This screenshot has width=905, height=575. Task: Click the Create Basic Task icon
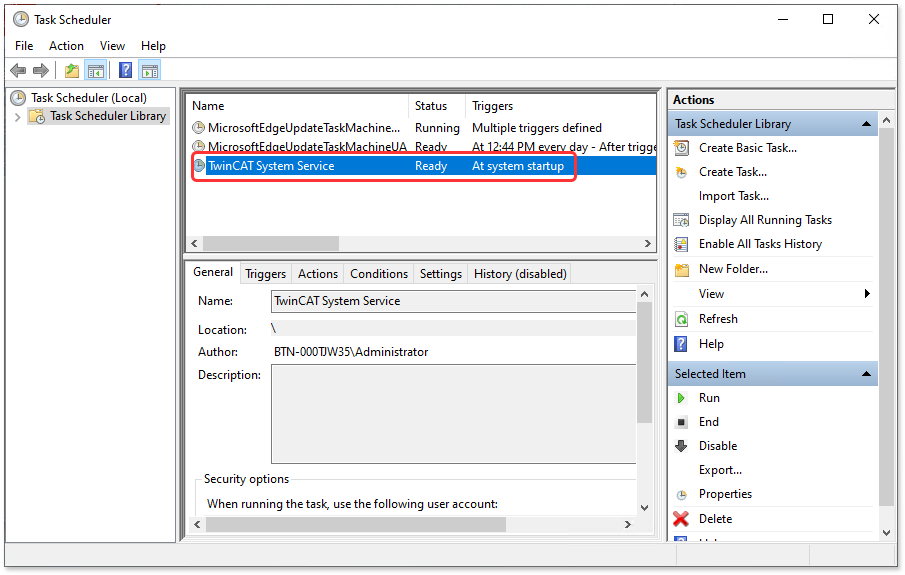681,148
